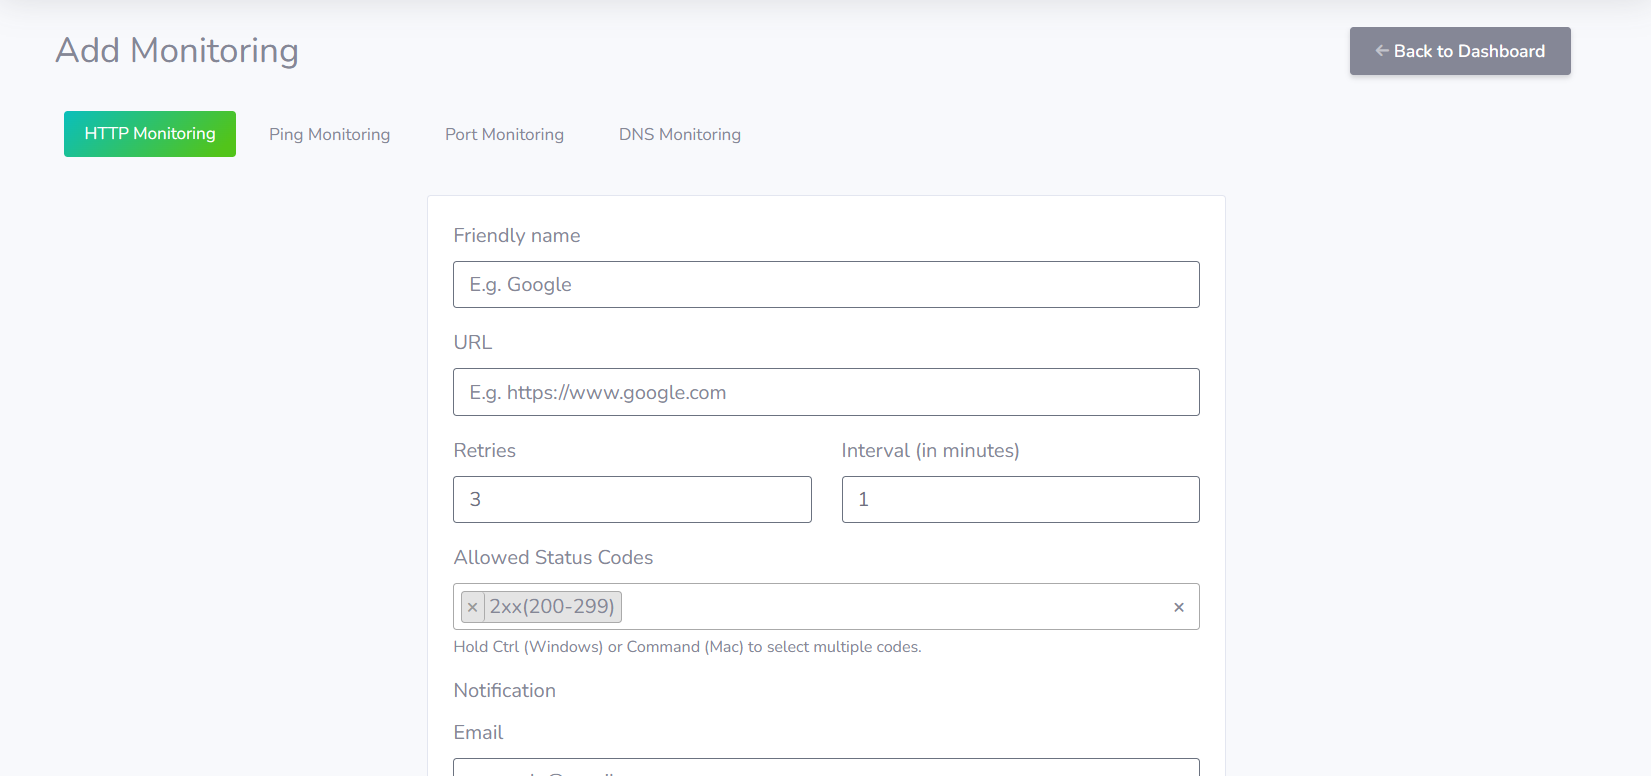Viewport: 1651px width, 776px height.
Task: Click the Back to Dashboard button
Action: (1460, 51)
